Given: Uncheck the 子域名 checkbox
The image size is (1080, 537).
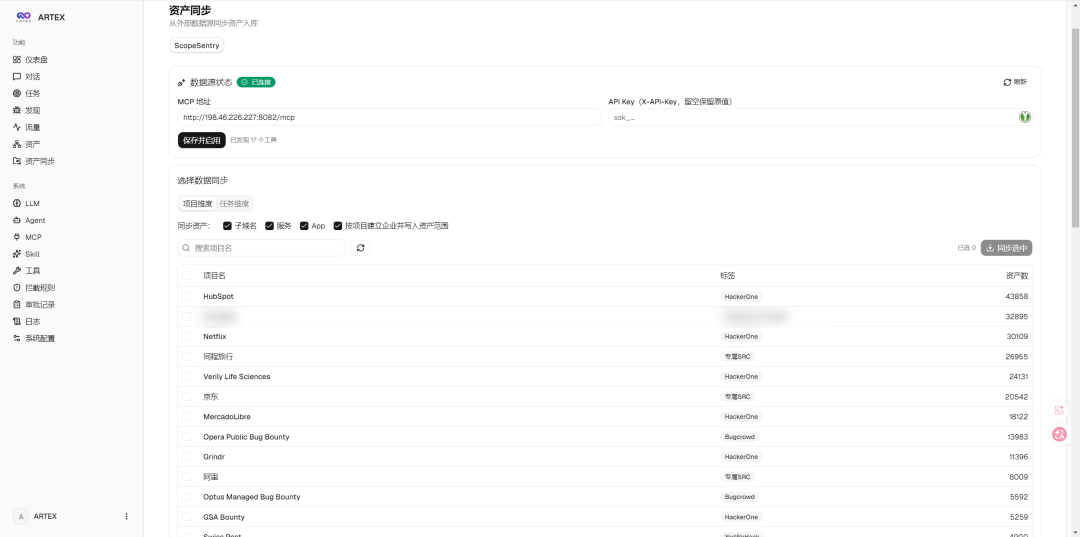Looking at the screenshot, I should pyautogui.click(x=227, y=226).
